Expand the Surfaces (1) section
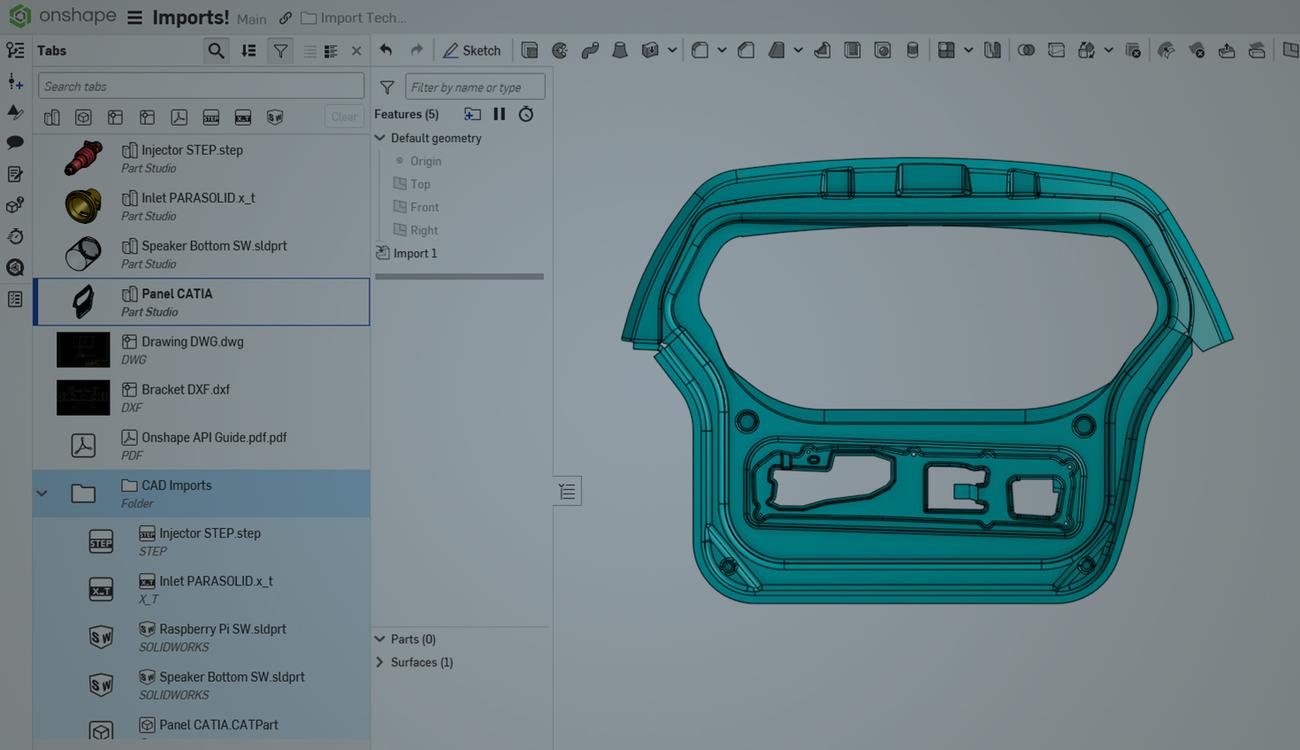Image resolution: width=1300 pixels, height=750 pixels. pos(380,662)
